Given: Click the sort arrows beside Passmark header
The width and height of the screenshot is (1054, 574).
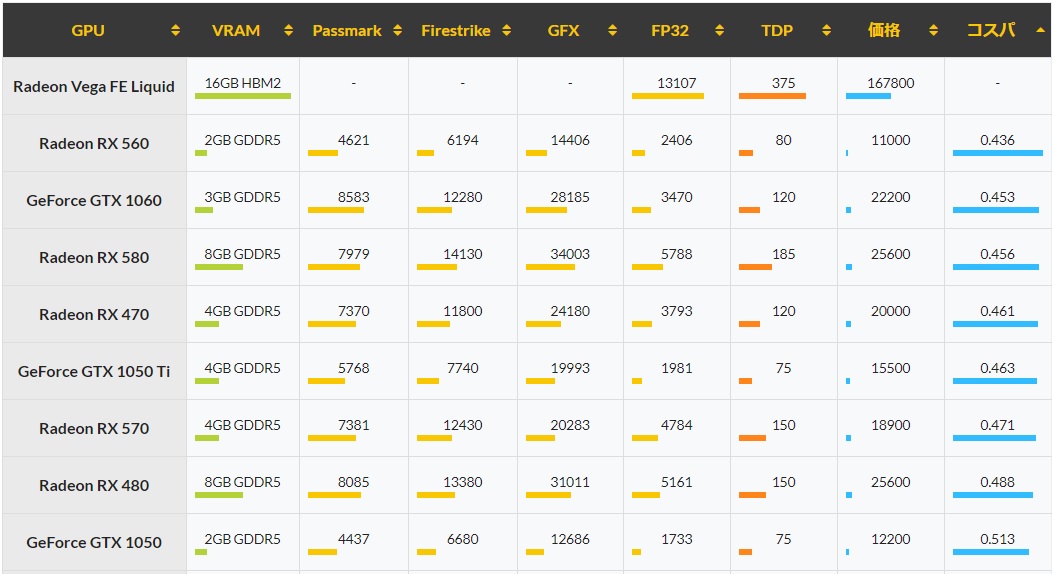Looking at the screenshot, I should tap(397, 30).
